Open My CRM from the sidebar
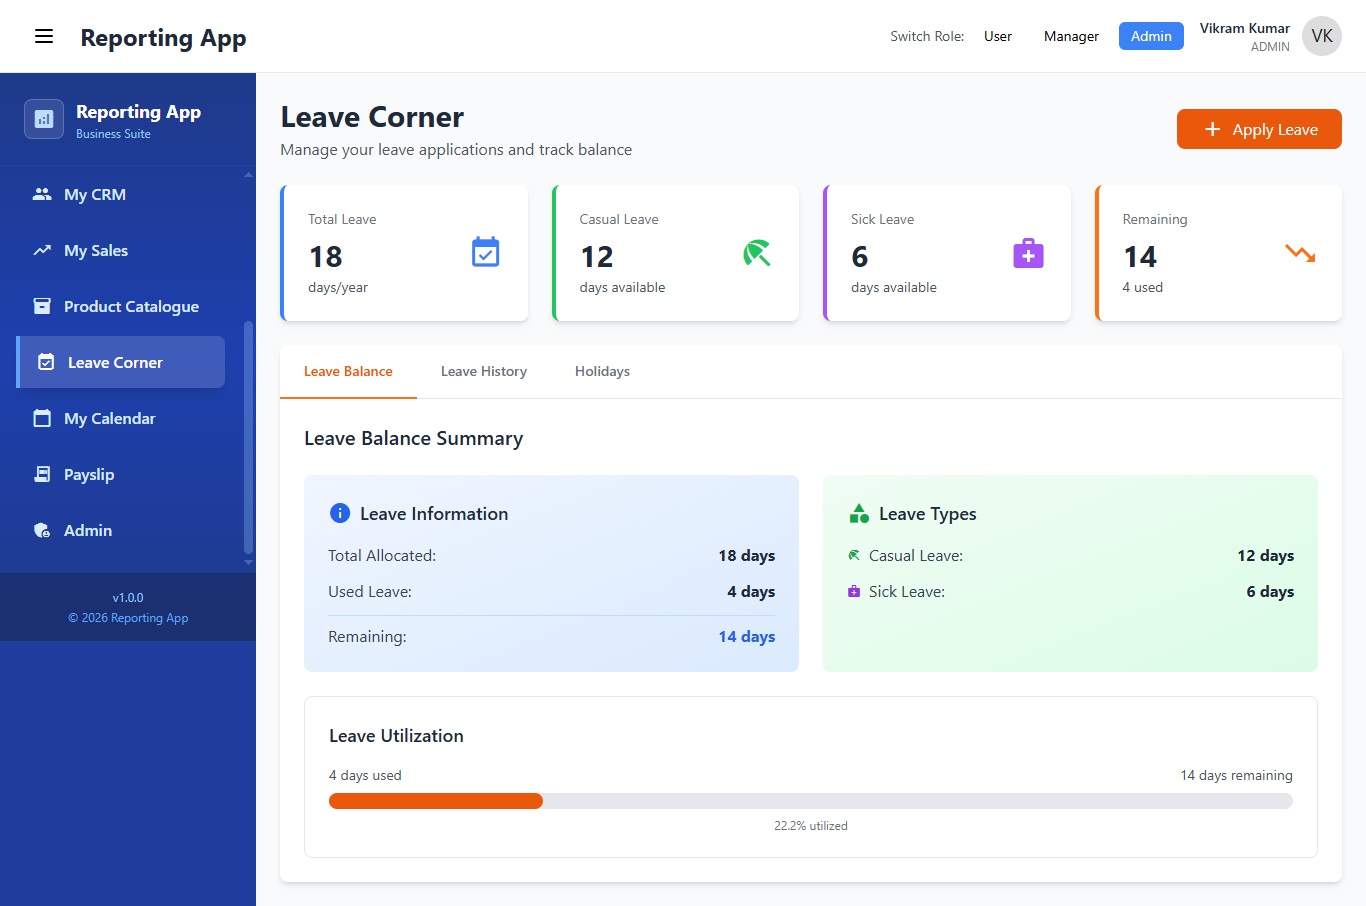The width and height of the screenshot is (1366, 906). coord(95,195)
